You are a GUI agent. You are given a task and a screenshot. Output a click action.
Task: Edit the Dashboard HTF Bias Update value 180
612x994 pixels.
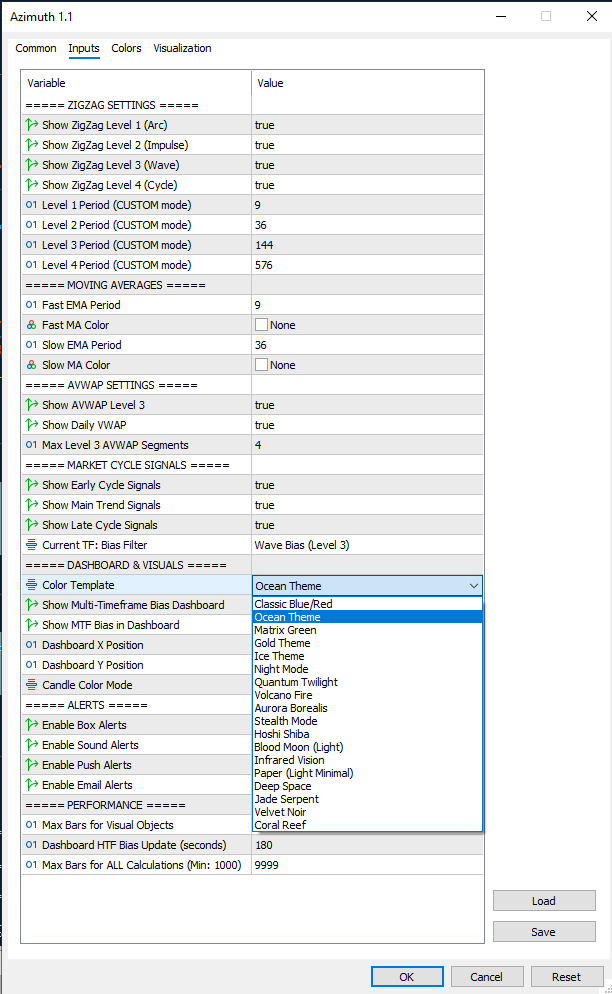(x=367, y=845)
